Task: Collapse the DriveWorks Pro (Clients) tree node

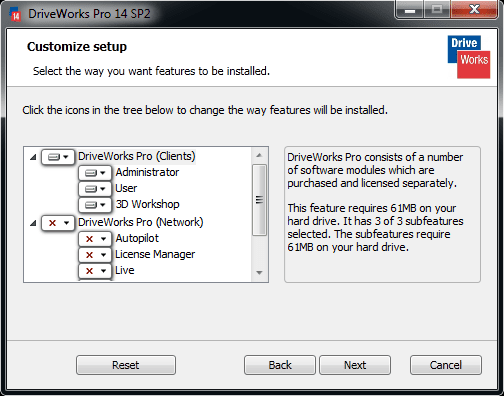Action: tap(33, 157)
